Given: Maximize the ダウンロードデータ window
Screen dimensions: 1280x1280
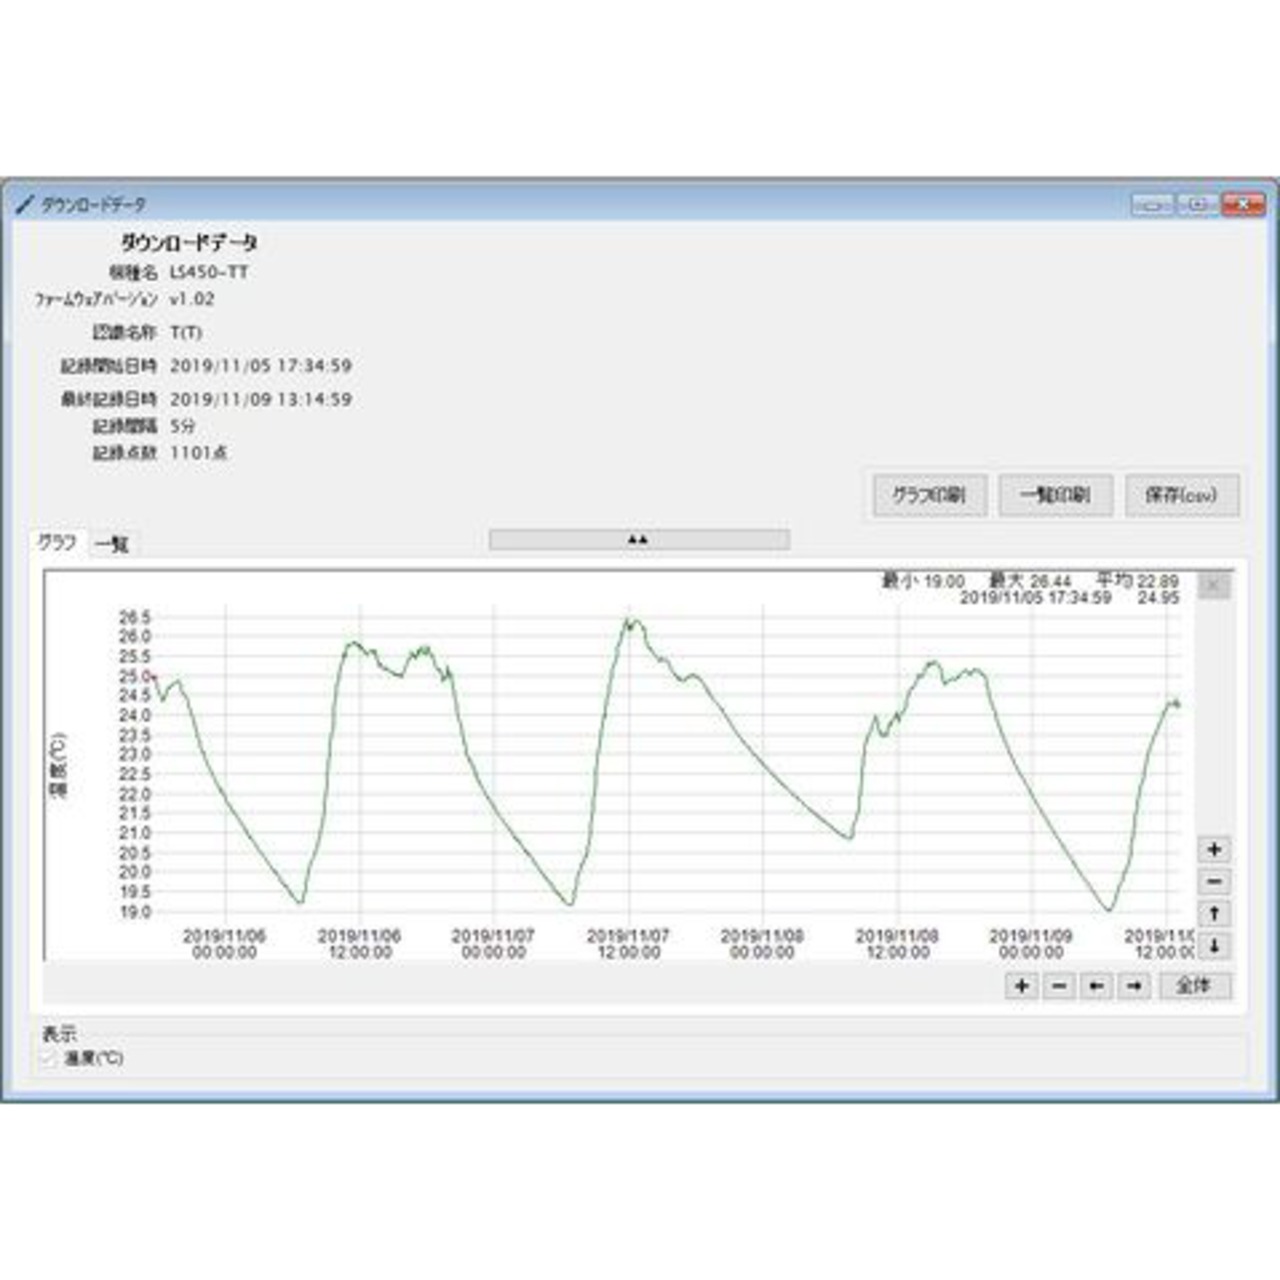Looking at the screenshot, I should (x=1197, y=205).
